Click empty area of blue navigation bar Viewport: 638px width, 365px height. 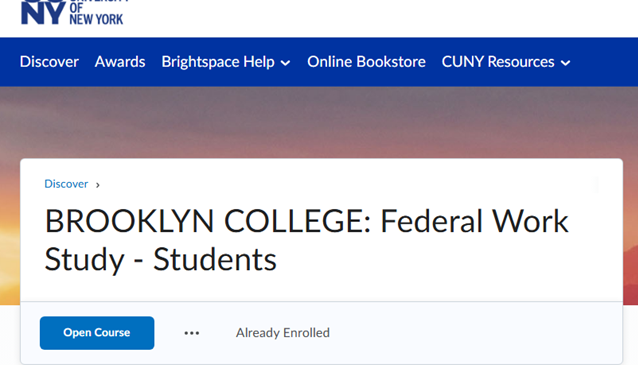point(602,62)
